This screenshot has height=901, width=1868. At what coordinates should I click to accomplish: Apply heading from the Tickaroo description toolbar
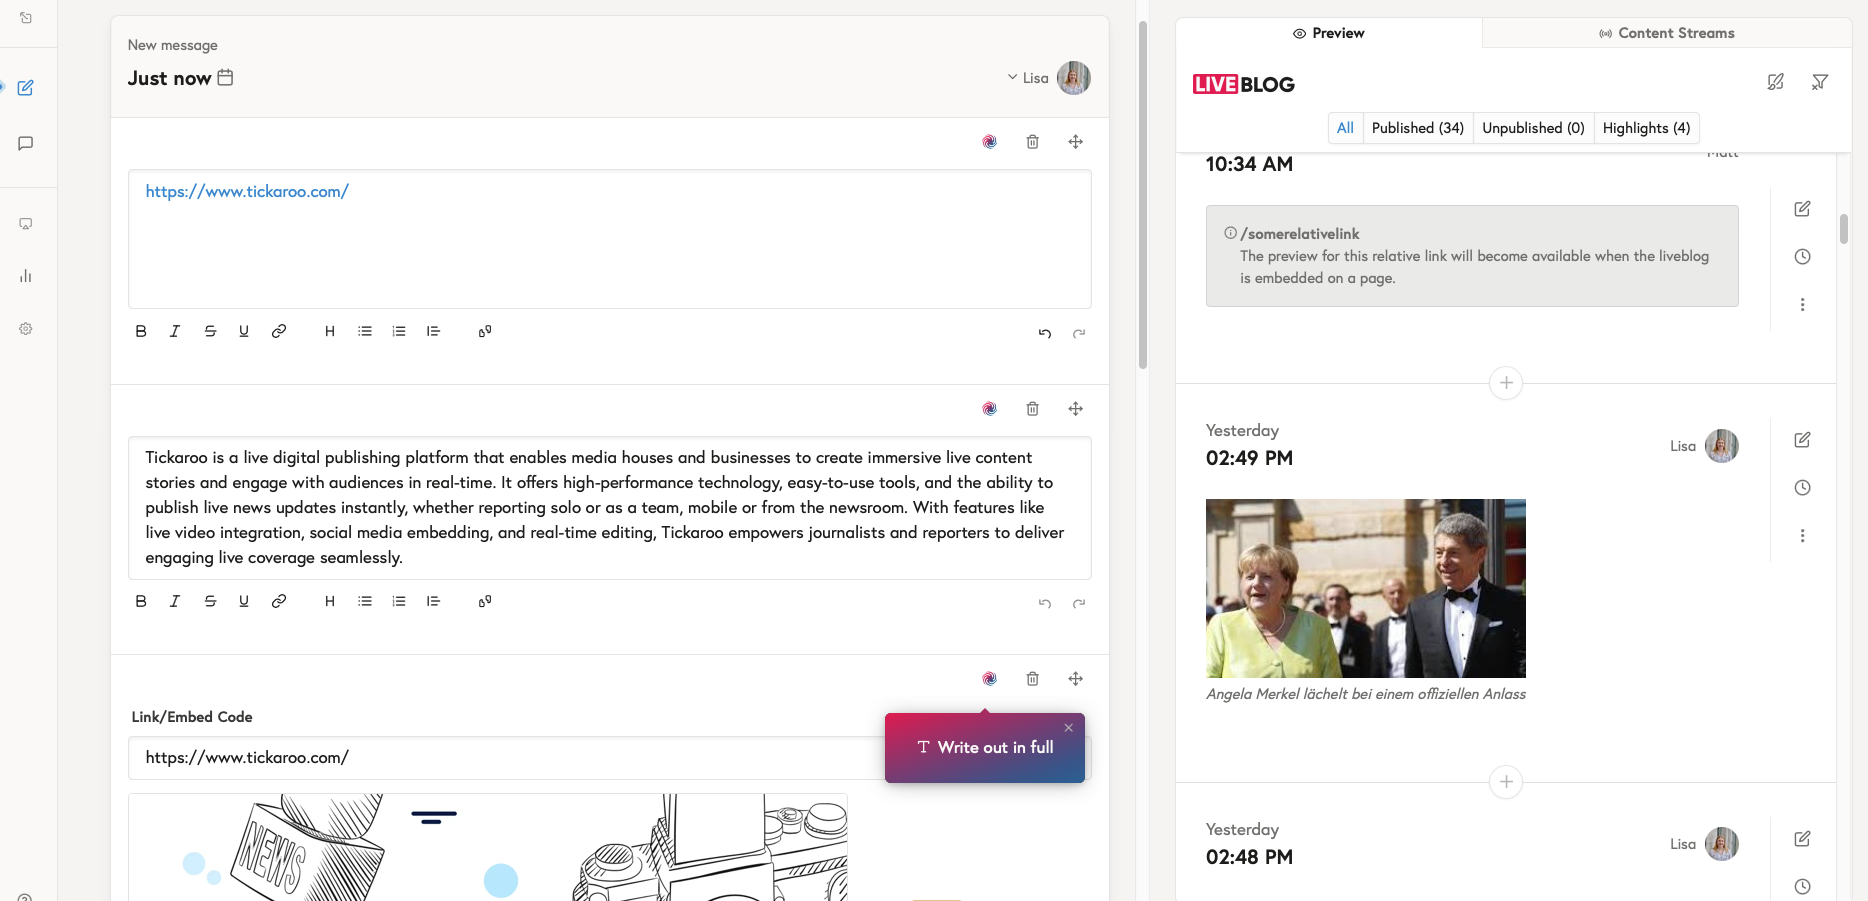click(330, 601)
